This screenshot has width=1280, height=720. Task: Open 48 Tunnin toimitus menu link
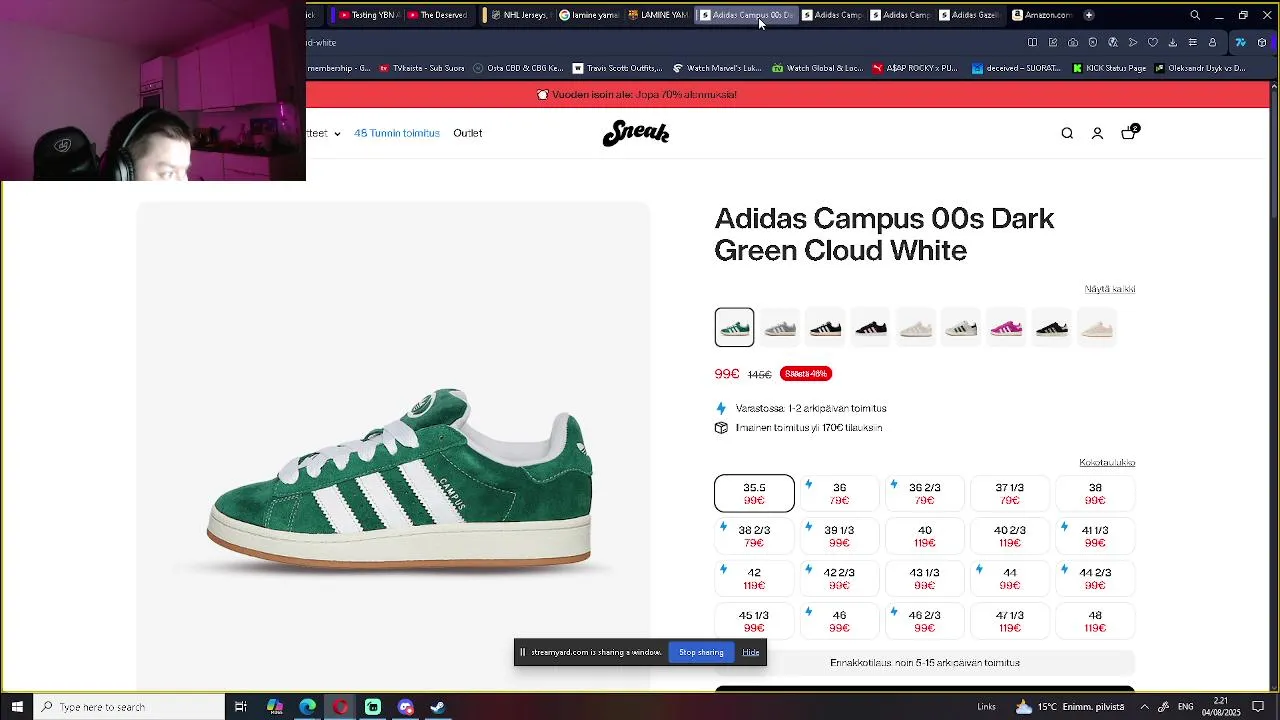(396, 133)
